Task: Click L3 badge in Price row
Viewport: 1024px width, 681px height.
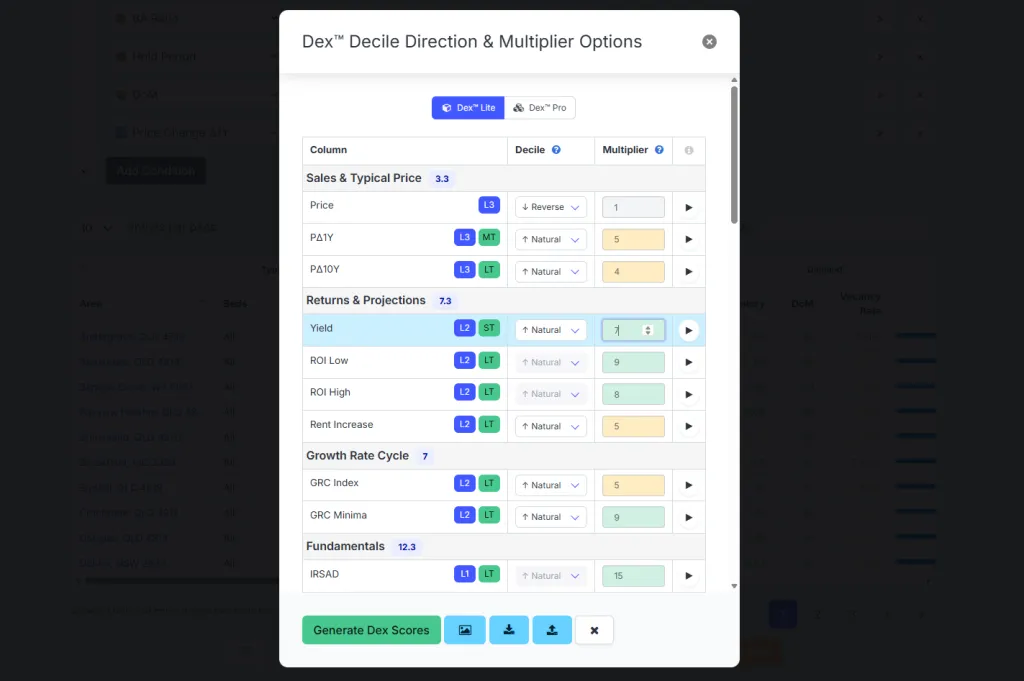Action: point(489,205)
